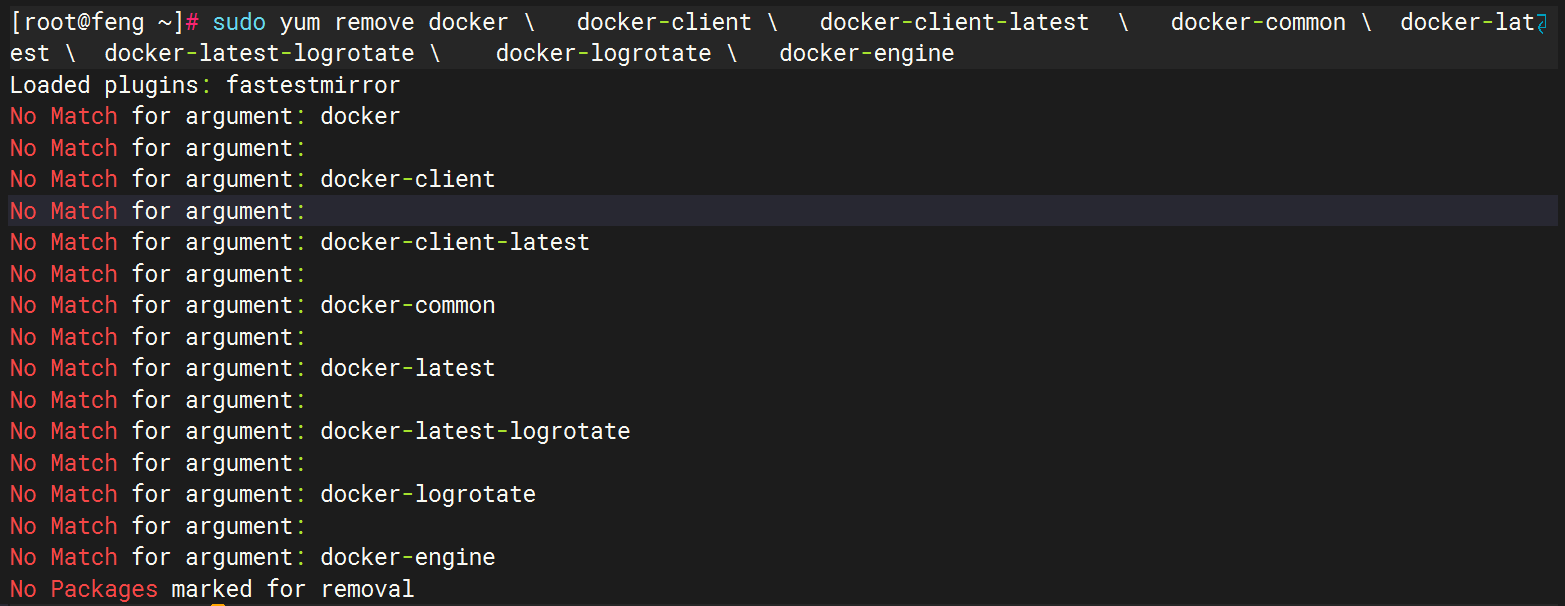Click the first No Match line's docker argument

pyautogui.click(x=360, y=116)
